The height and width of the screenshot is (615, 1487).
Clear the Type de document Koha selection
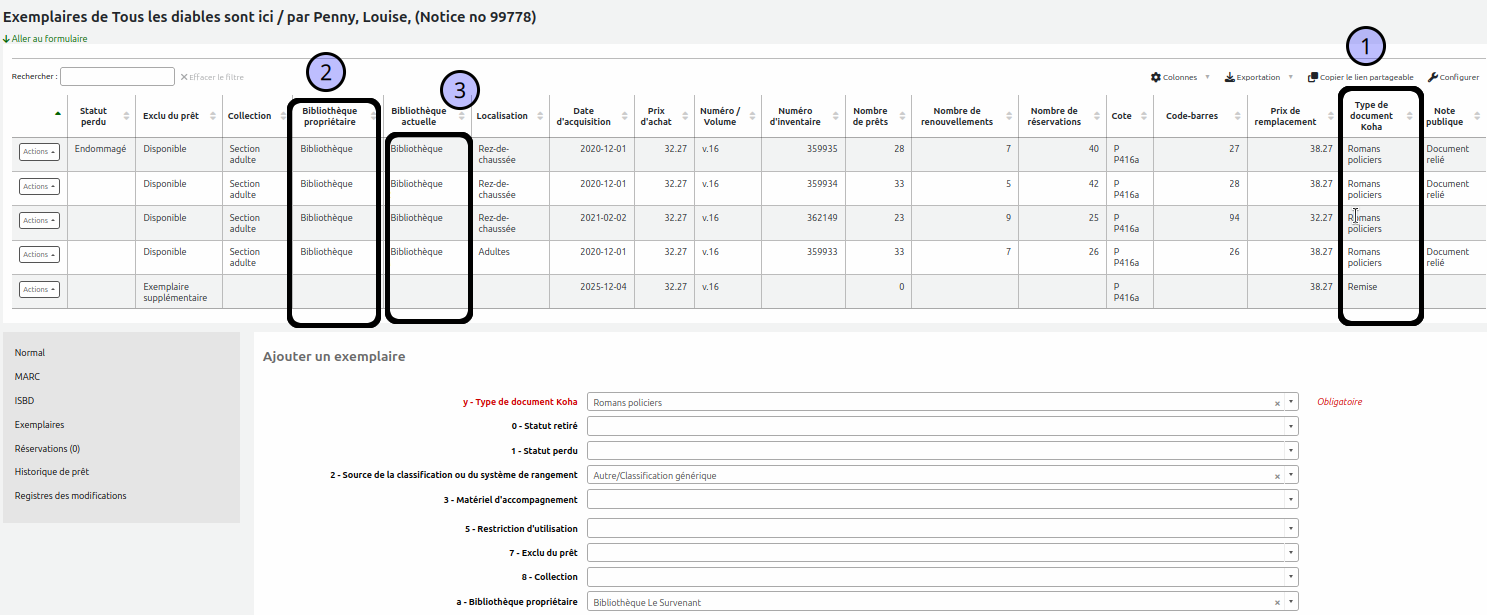point(1277,403)
